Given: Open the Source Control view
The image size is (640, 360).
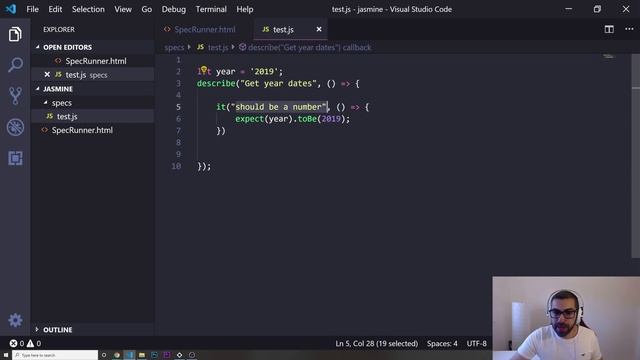Looking at the screenshot, I should coord(15,96).
